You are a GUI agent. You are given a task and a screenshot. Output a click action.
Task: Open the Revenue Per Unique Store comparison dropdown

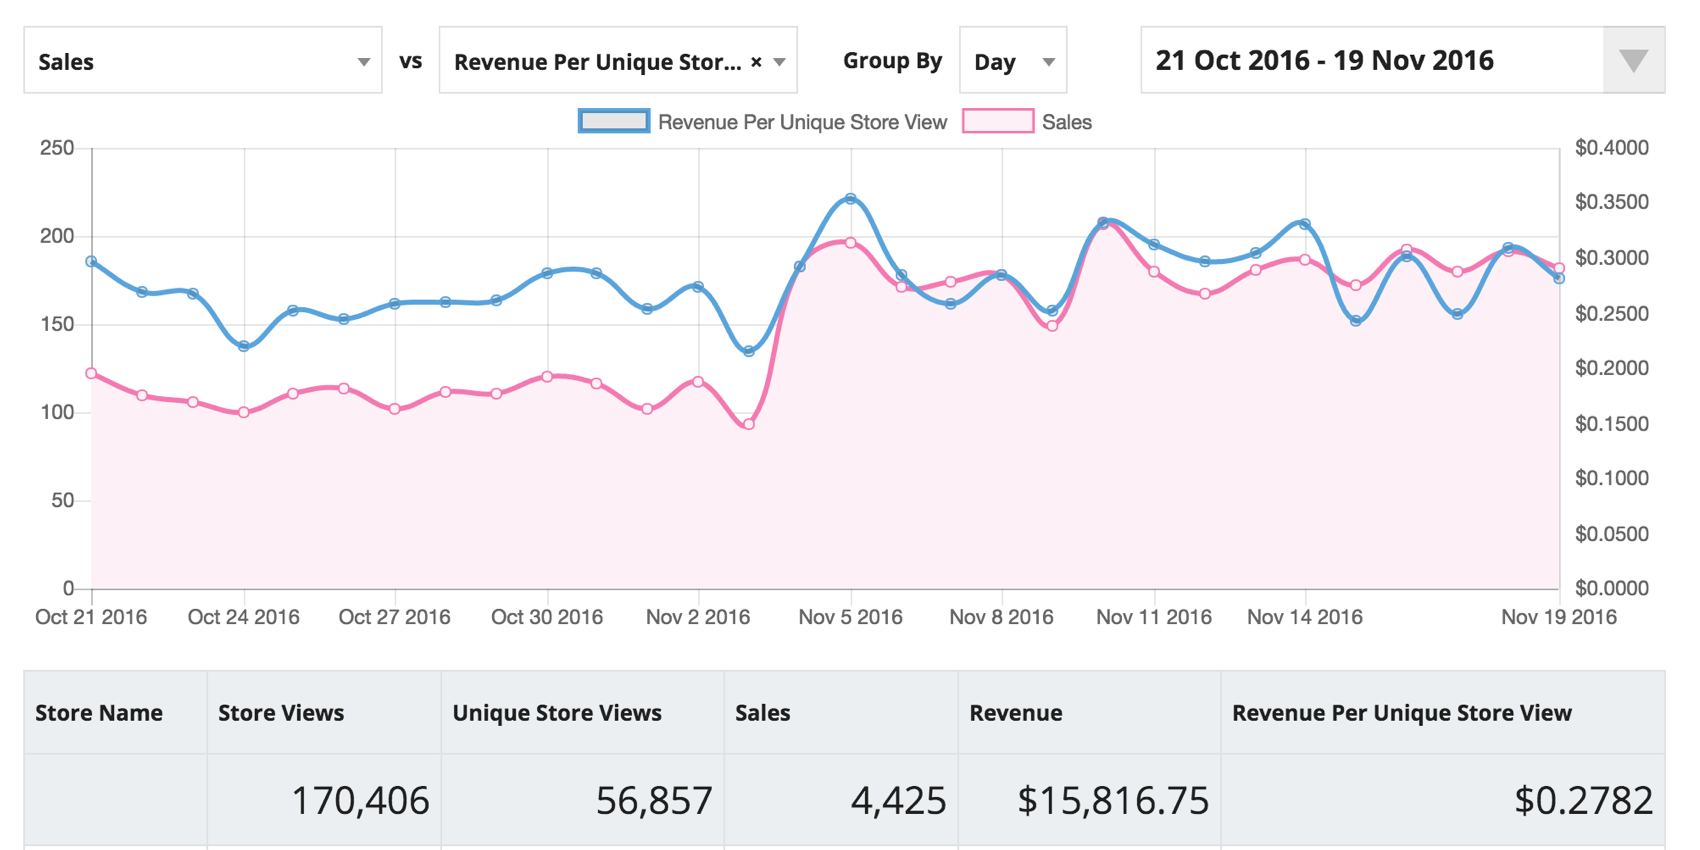[x=618, y=61]
